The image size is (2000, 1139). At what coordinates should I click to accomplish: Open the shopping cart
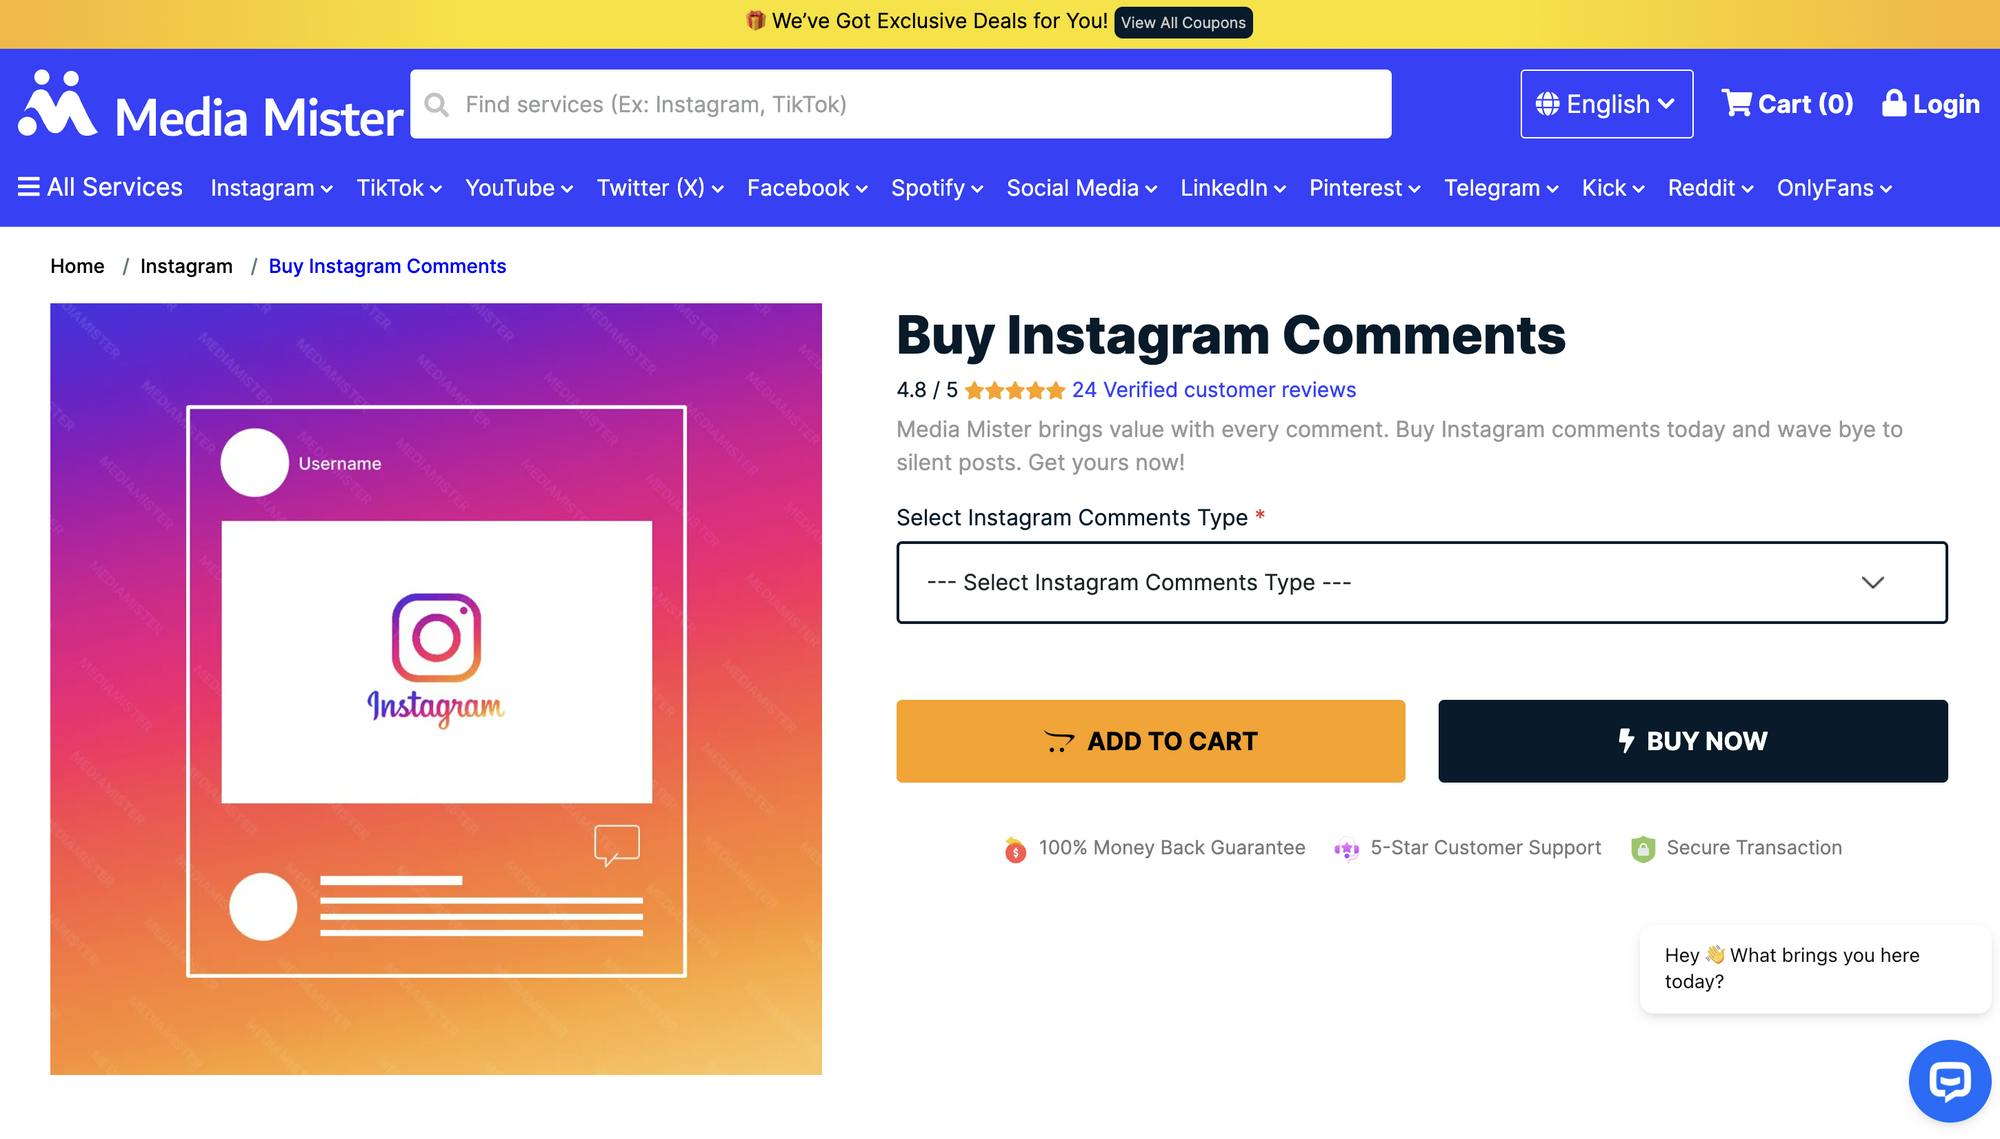[1786, 103]
